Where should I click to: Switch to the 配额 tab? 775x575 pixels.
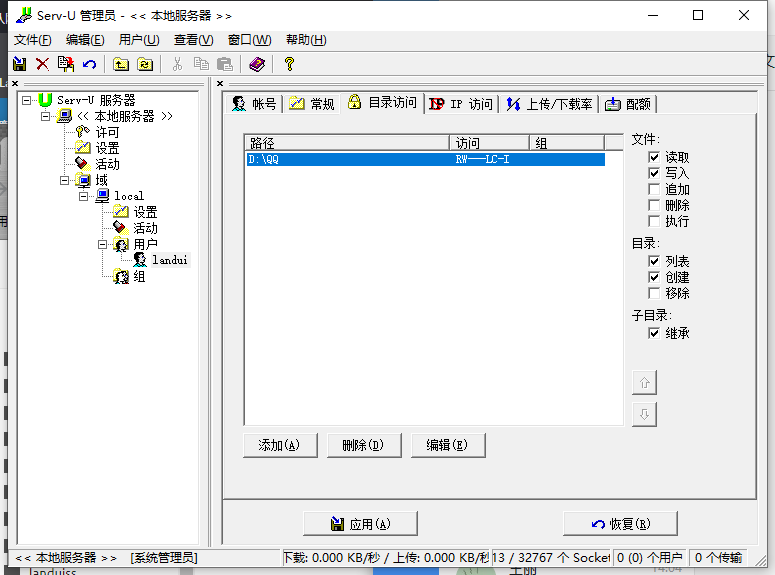coord(628,104)
